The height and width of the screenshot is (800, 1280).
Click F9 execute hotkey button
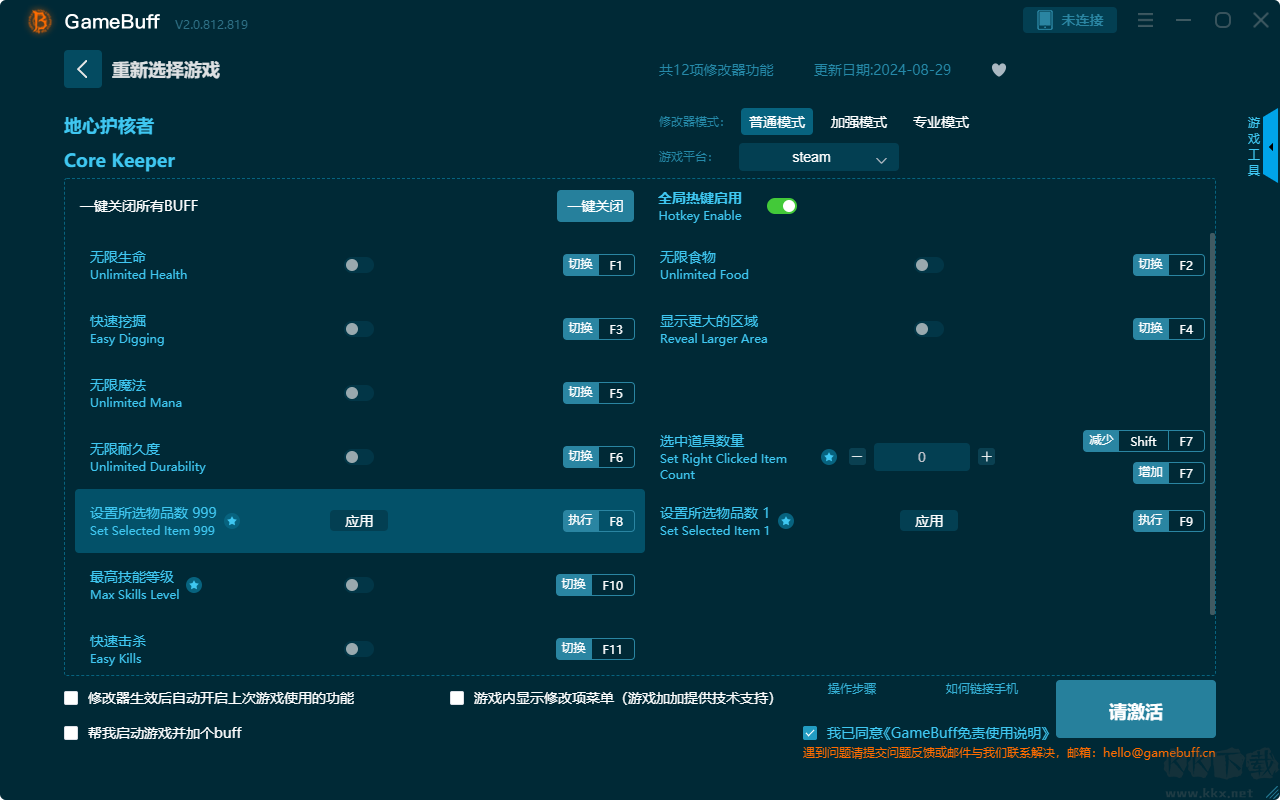click(1169, 521)
